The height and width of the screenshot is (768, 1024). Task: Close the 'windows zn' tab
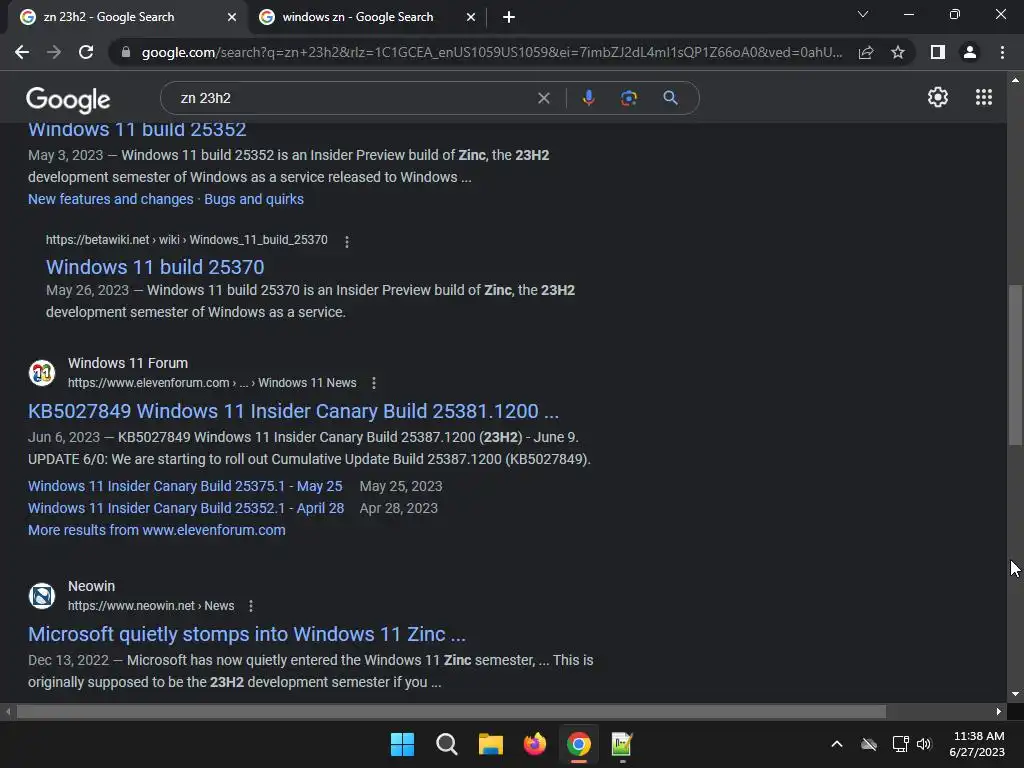(x=471, y=17)
